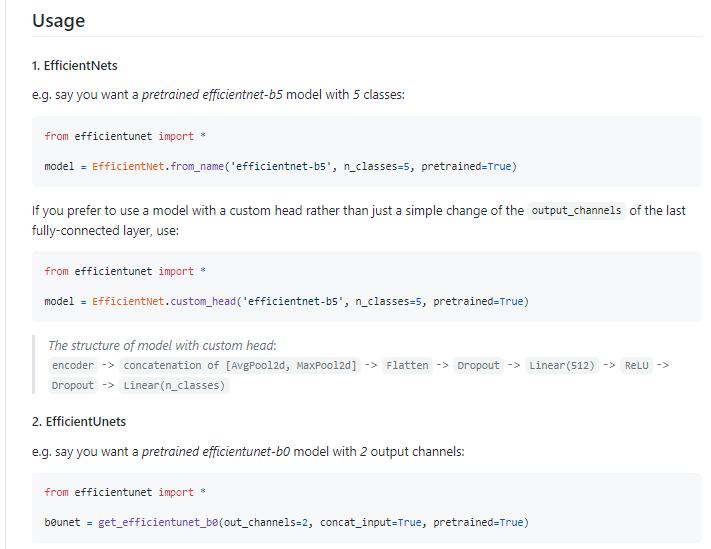Click the "2. EfficientUnets" subheading
711x549 pixels.
[79, 421]
